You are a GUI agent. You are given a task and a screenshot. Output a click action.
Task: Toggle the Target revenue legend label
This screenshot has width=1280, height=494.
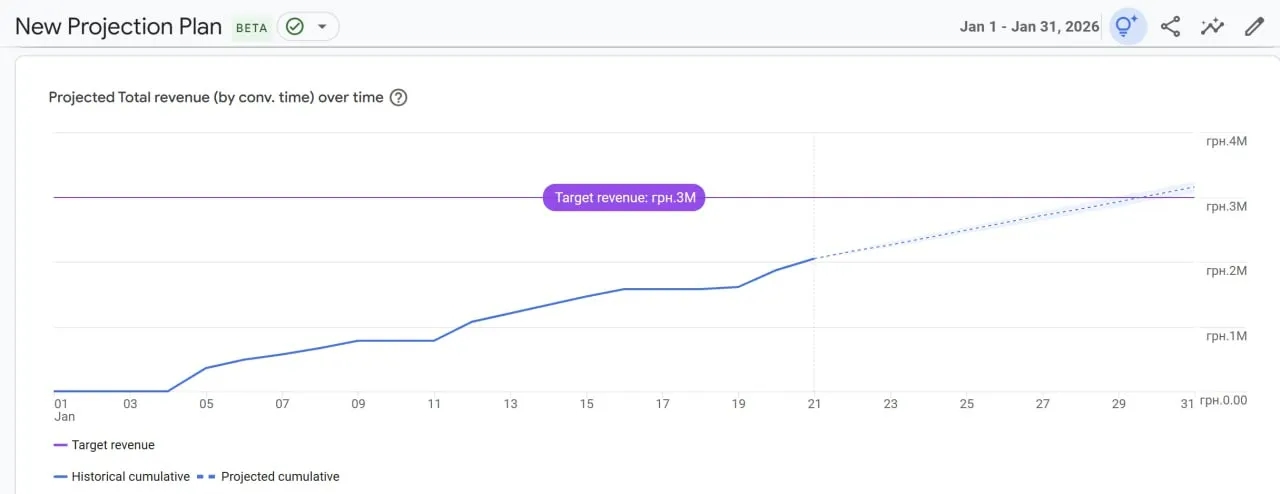pyautogui.click(x=113, y=445)
